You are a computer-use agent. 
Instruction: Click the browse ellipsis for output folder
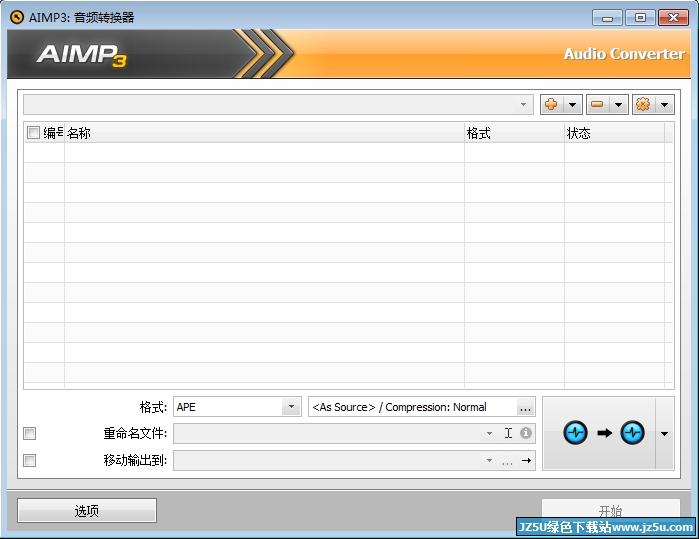click(x=507, y=461)
